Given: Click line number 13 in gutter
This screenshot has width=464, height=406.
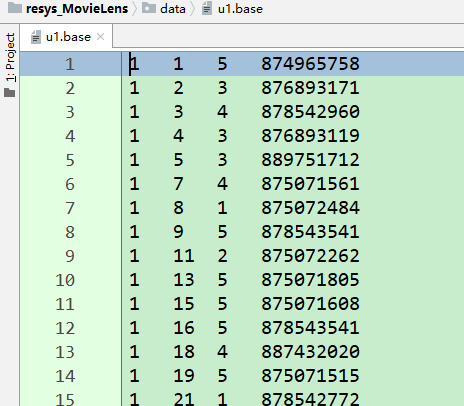Looking at the screenshot, I should (65, 352).
